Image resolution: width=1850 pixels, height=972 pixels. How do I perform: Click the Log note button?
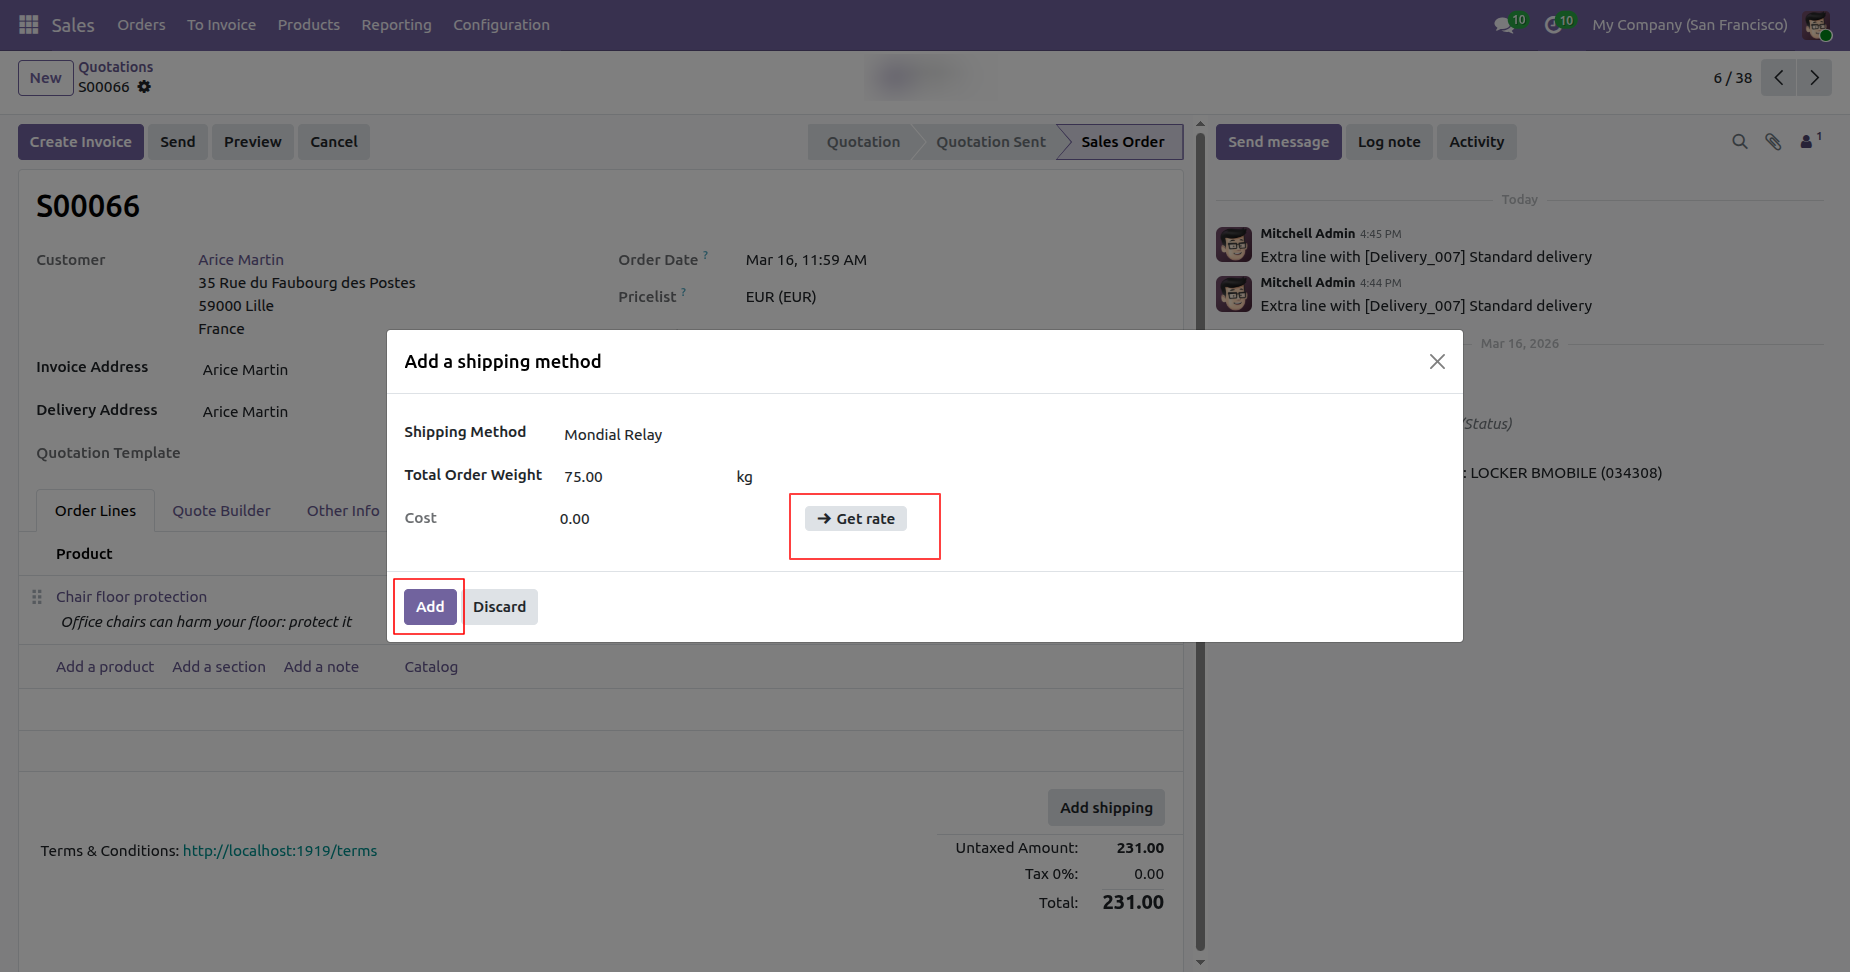1389,142
